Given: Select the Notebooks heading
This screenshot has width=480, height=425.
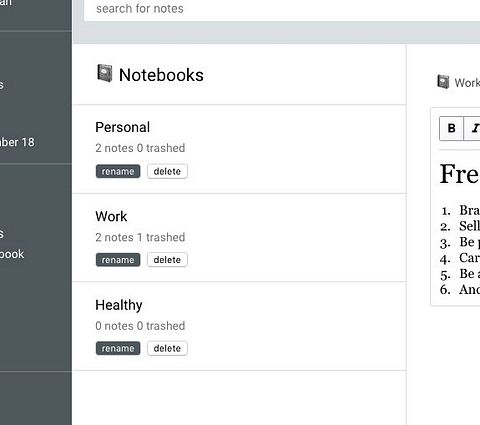Looking at the screenshot, I should click(161, 75).
